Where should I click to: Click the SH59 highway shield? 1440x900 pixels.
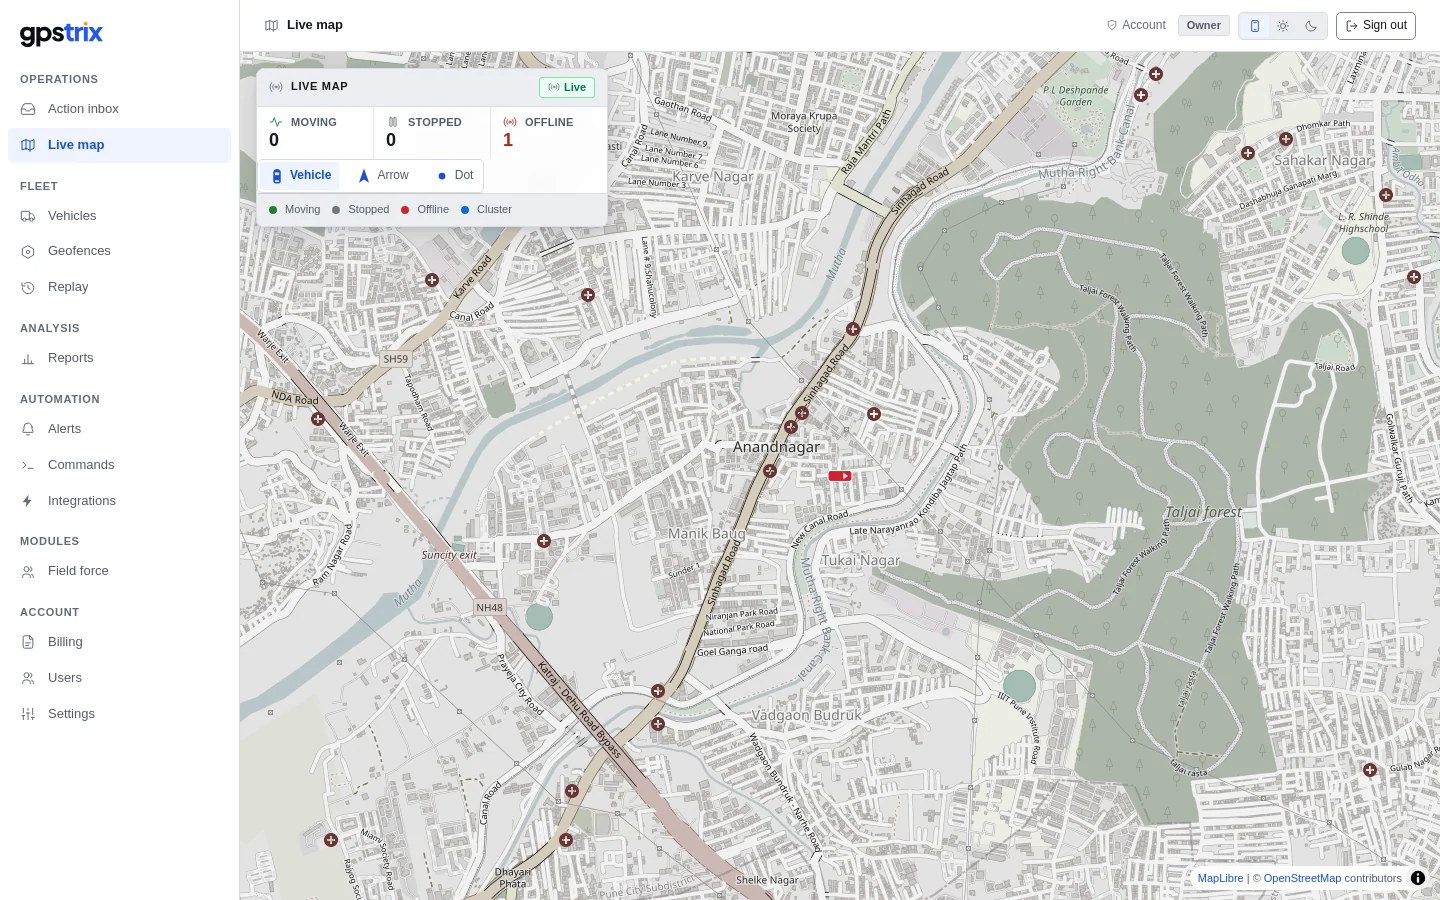(x=396, y=359)
